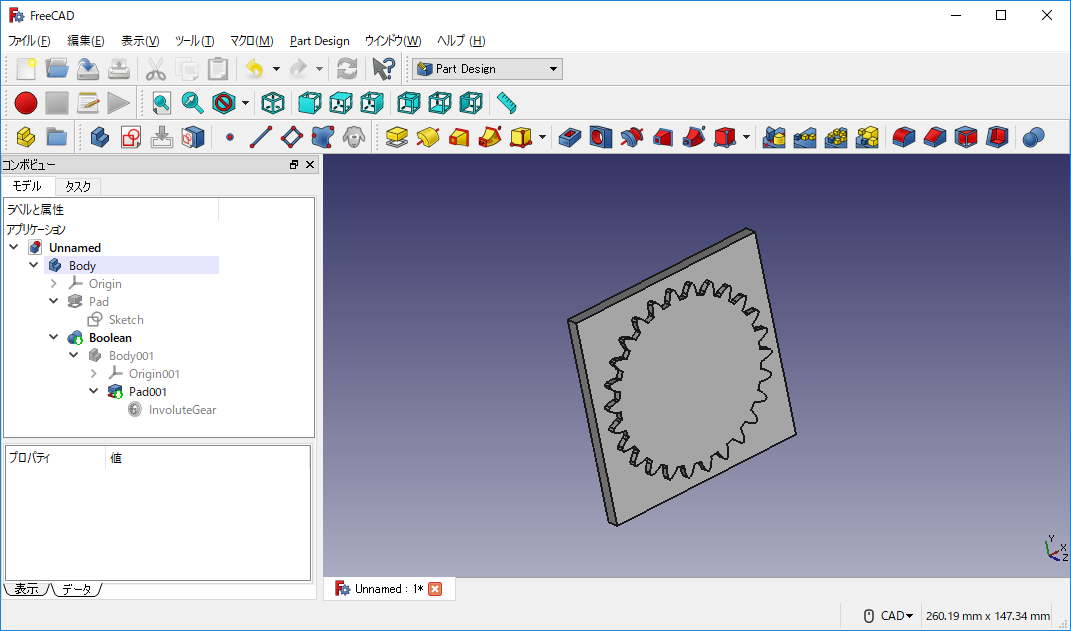Viewport: 1071px width, 631px height.
Task: Expand the Origin001 tree node
Action: [x=94, y=374]
